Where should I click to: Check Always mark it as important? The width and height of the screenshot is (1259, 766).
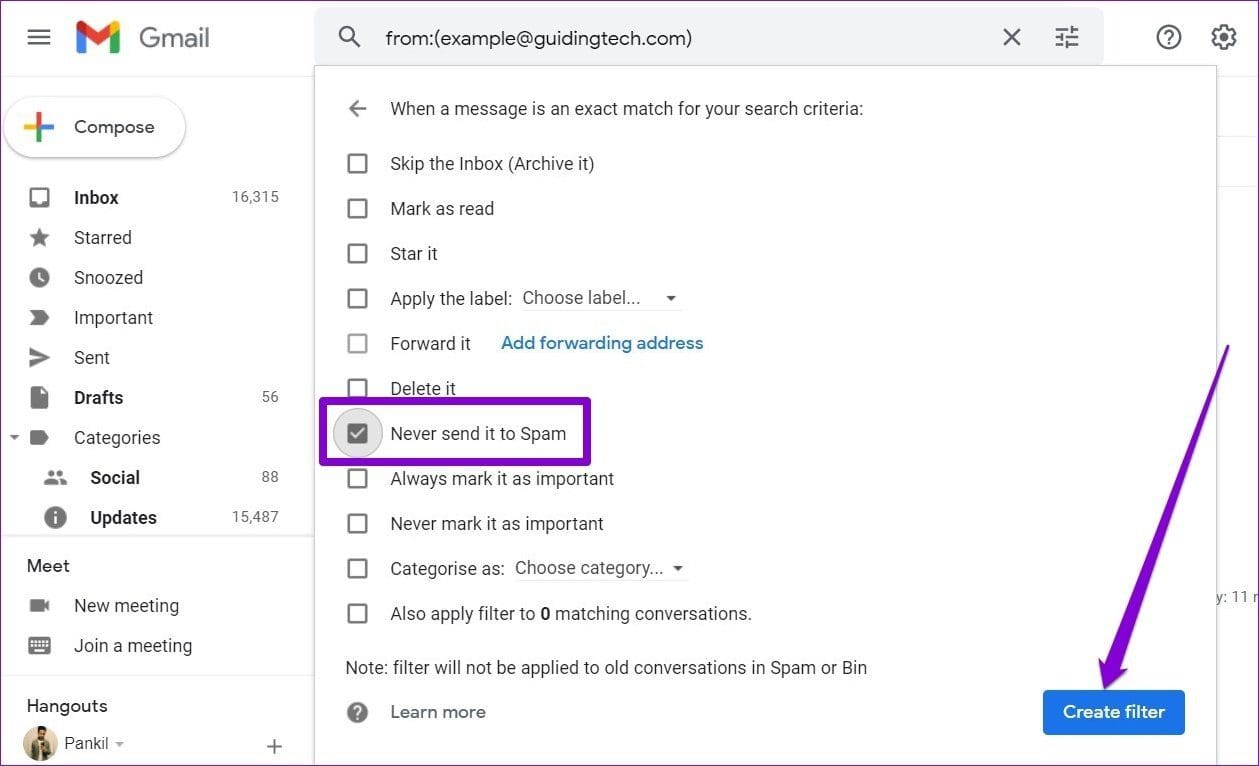click(x=357, y=478)
